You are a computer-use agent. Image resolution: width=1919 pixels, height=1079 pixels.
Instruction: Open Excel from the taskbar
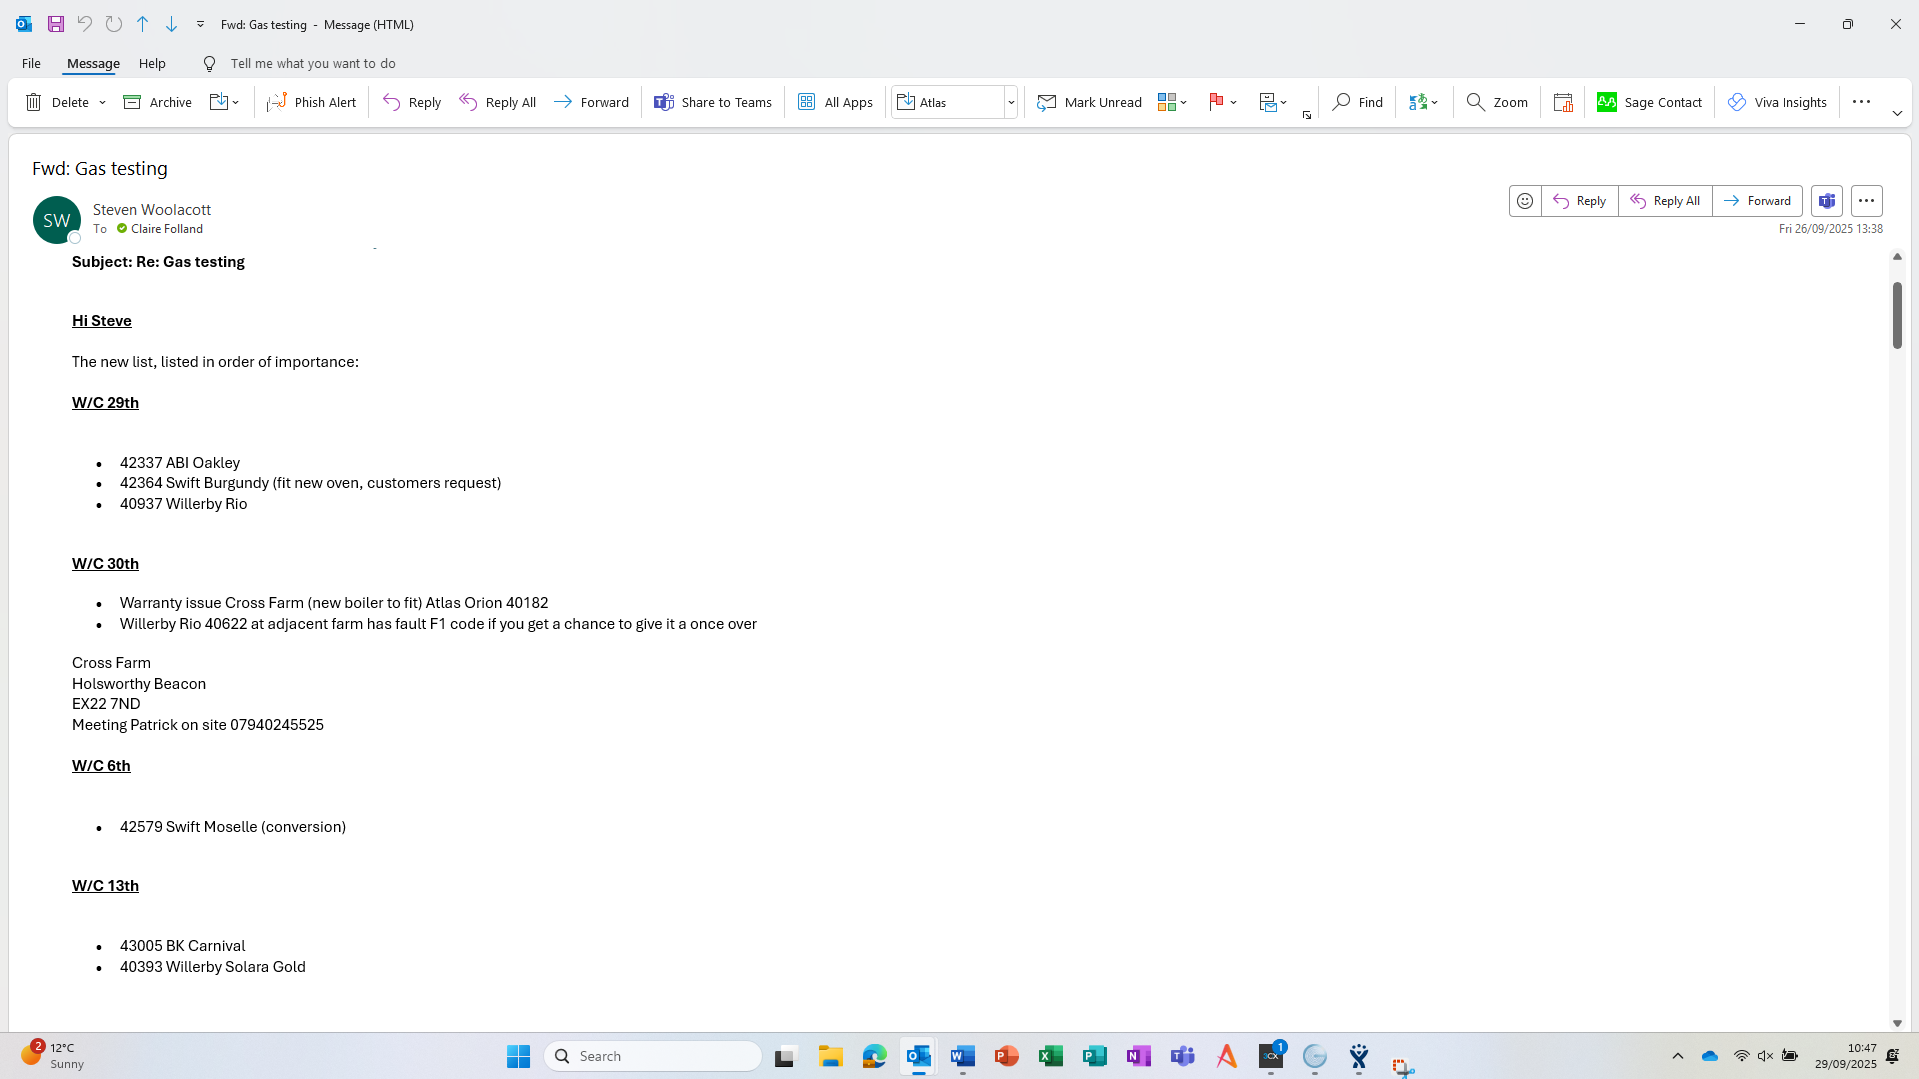tap(1051, 1056)
